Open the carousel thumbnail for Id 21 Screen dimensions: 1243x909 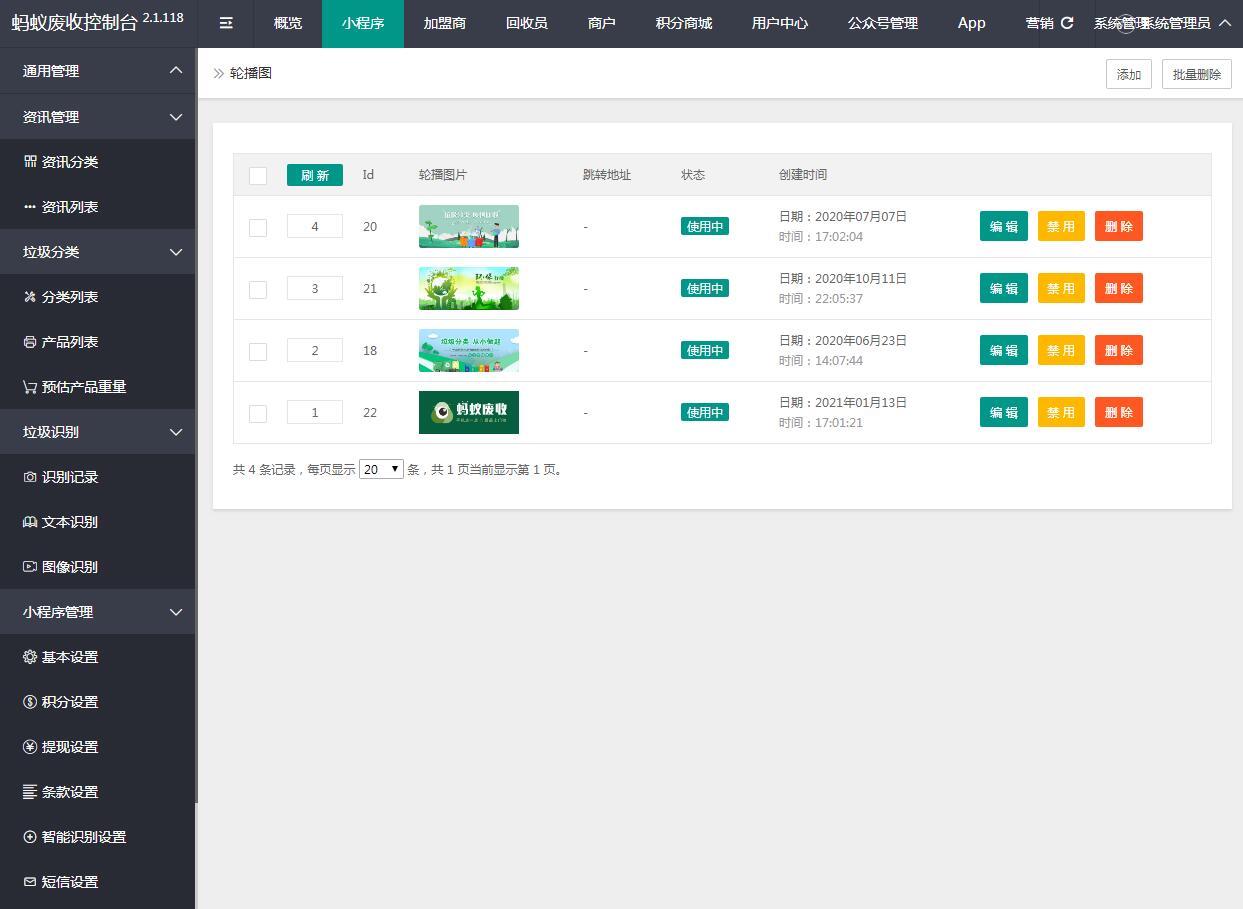click(x=469, y=288)
